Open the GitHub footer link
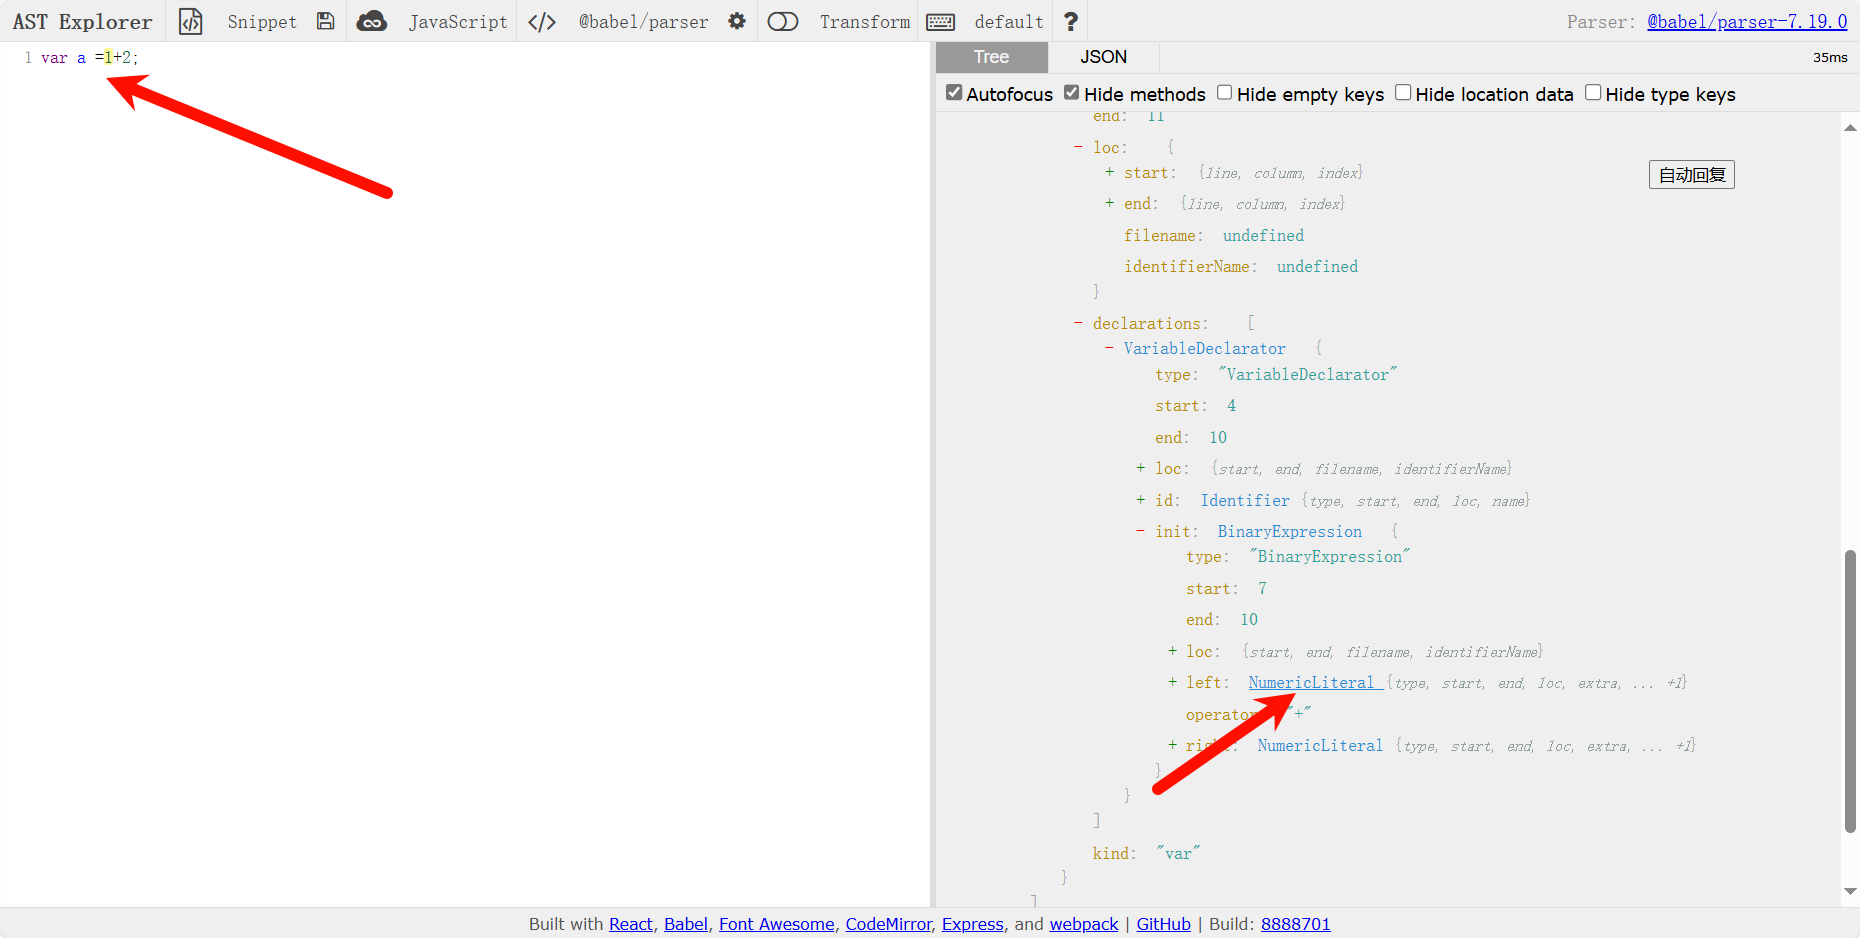This screenshot has height=938, width=1860. (1163, 924)
